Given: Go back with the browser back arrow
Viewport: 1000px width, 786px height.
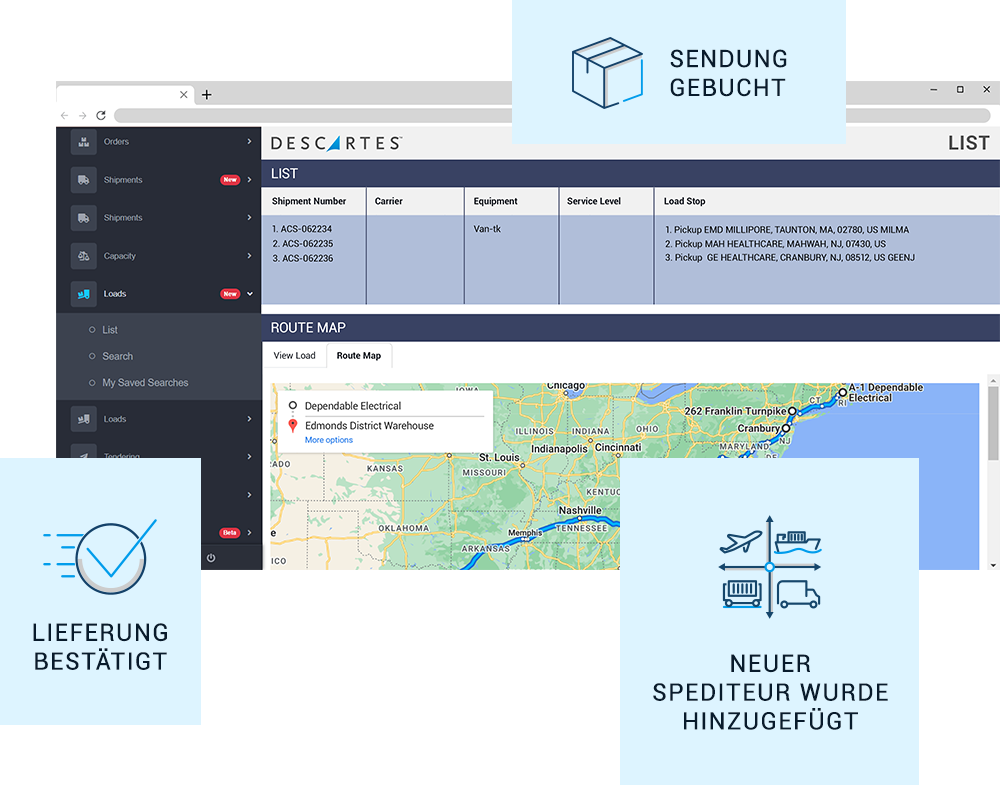Looking at the screenshot, I should point(64,115).
